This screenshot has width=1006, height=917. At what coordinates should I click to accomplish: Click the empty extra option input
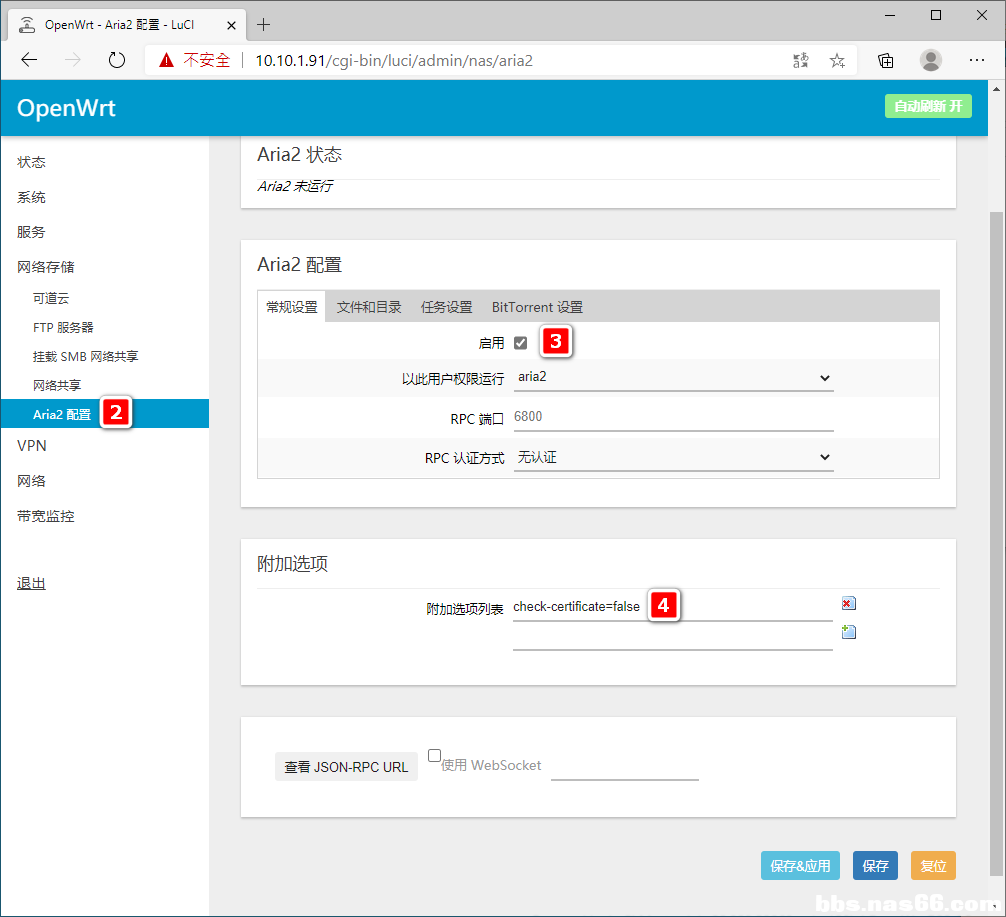coord(672,637)
